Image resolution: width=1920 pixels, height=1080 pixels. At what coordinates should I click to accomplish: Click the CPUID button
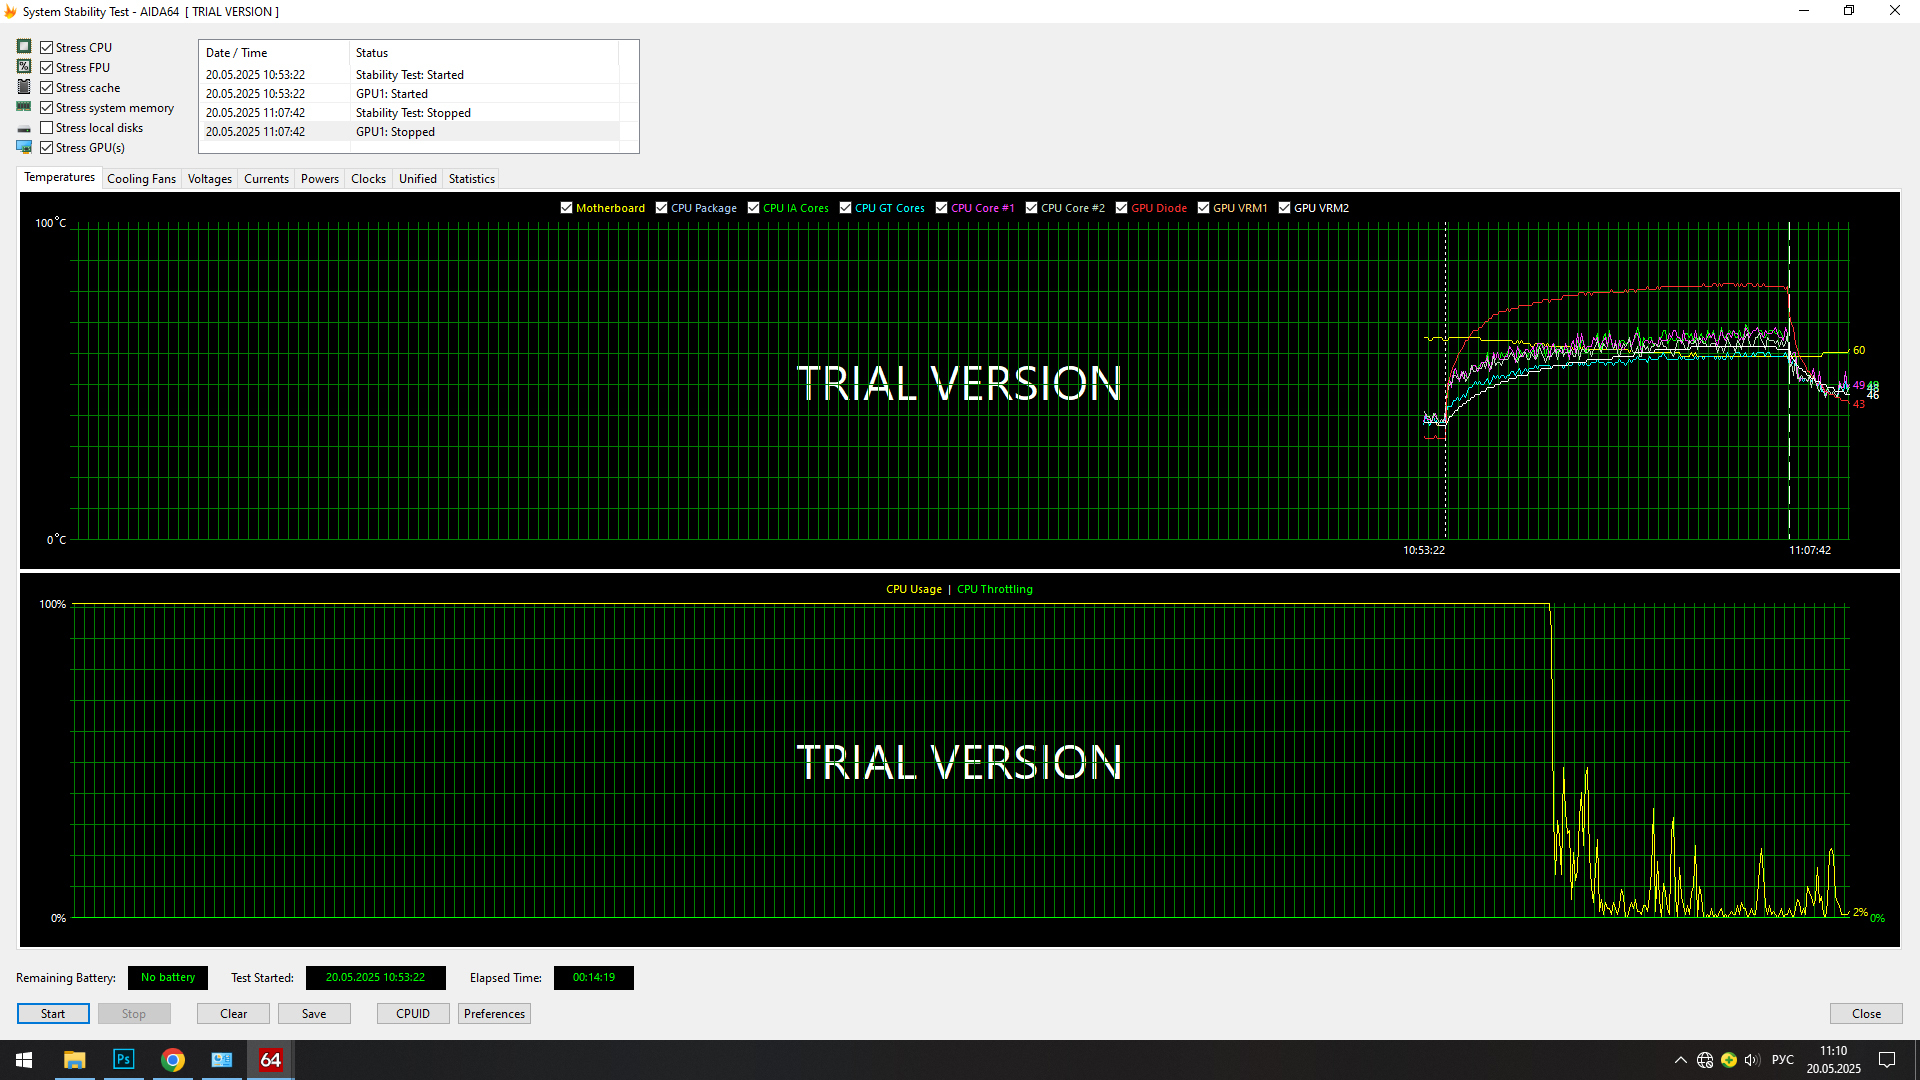(x=413, y=1014)
